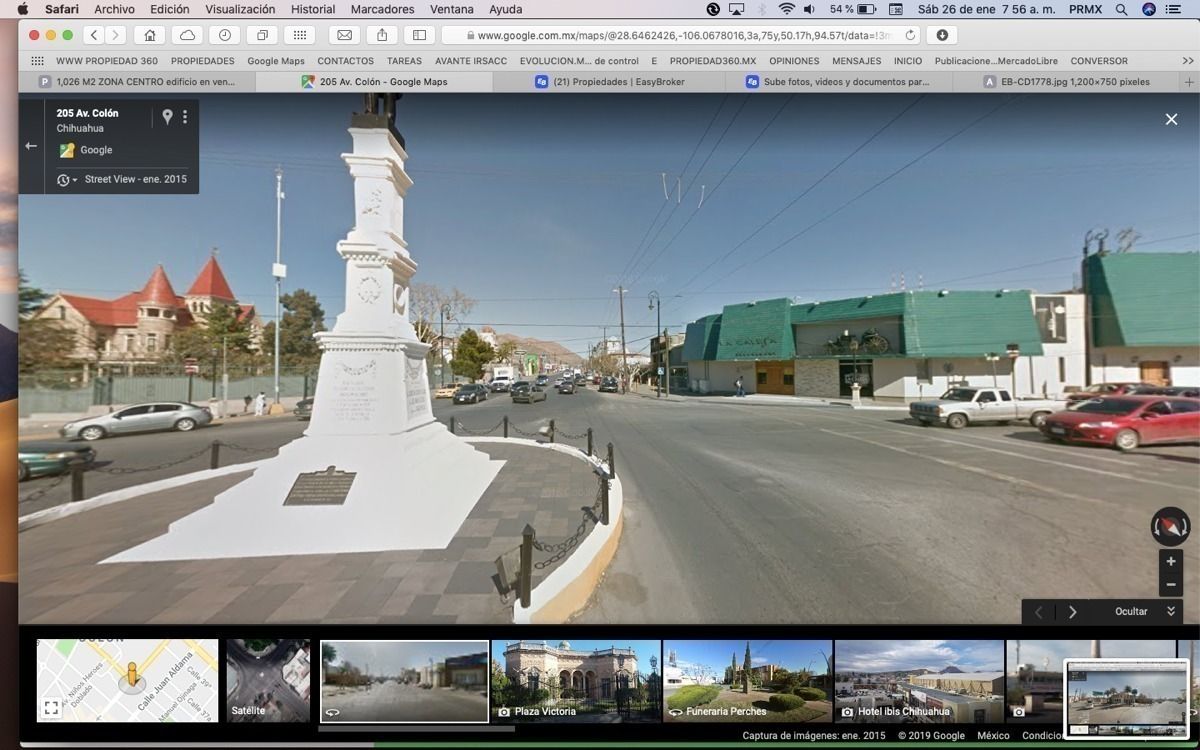Open the Safari home page button
Viewport: 1200px width, 750px height.
coord(150,35)
